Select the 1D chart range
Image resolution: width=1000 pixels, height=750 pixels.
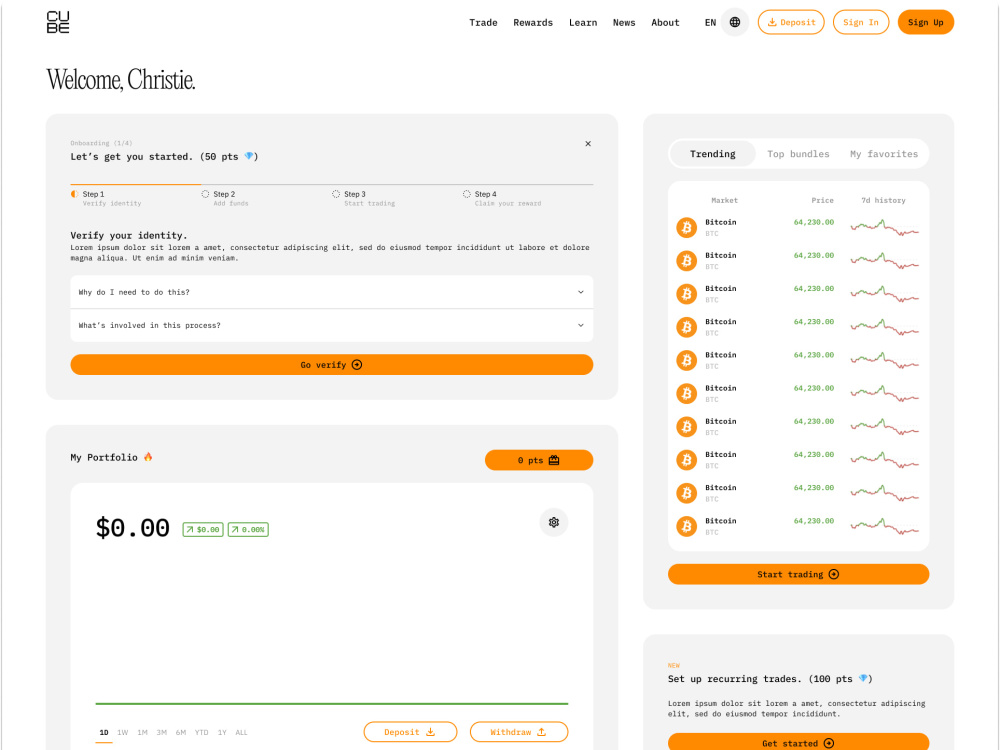pos(104,733)
